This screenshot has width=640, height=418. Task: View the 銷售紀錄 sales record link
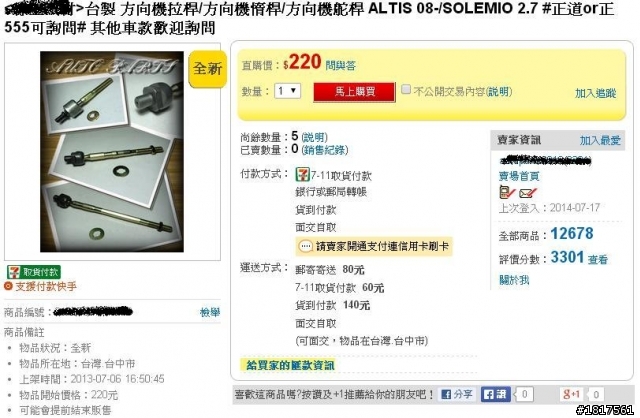(x=324, y=150)
